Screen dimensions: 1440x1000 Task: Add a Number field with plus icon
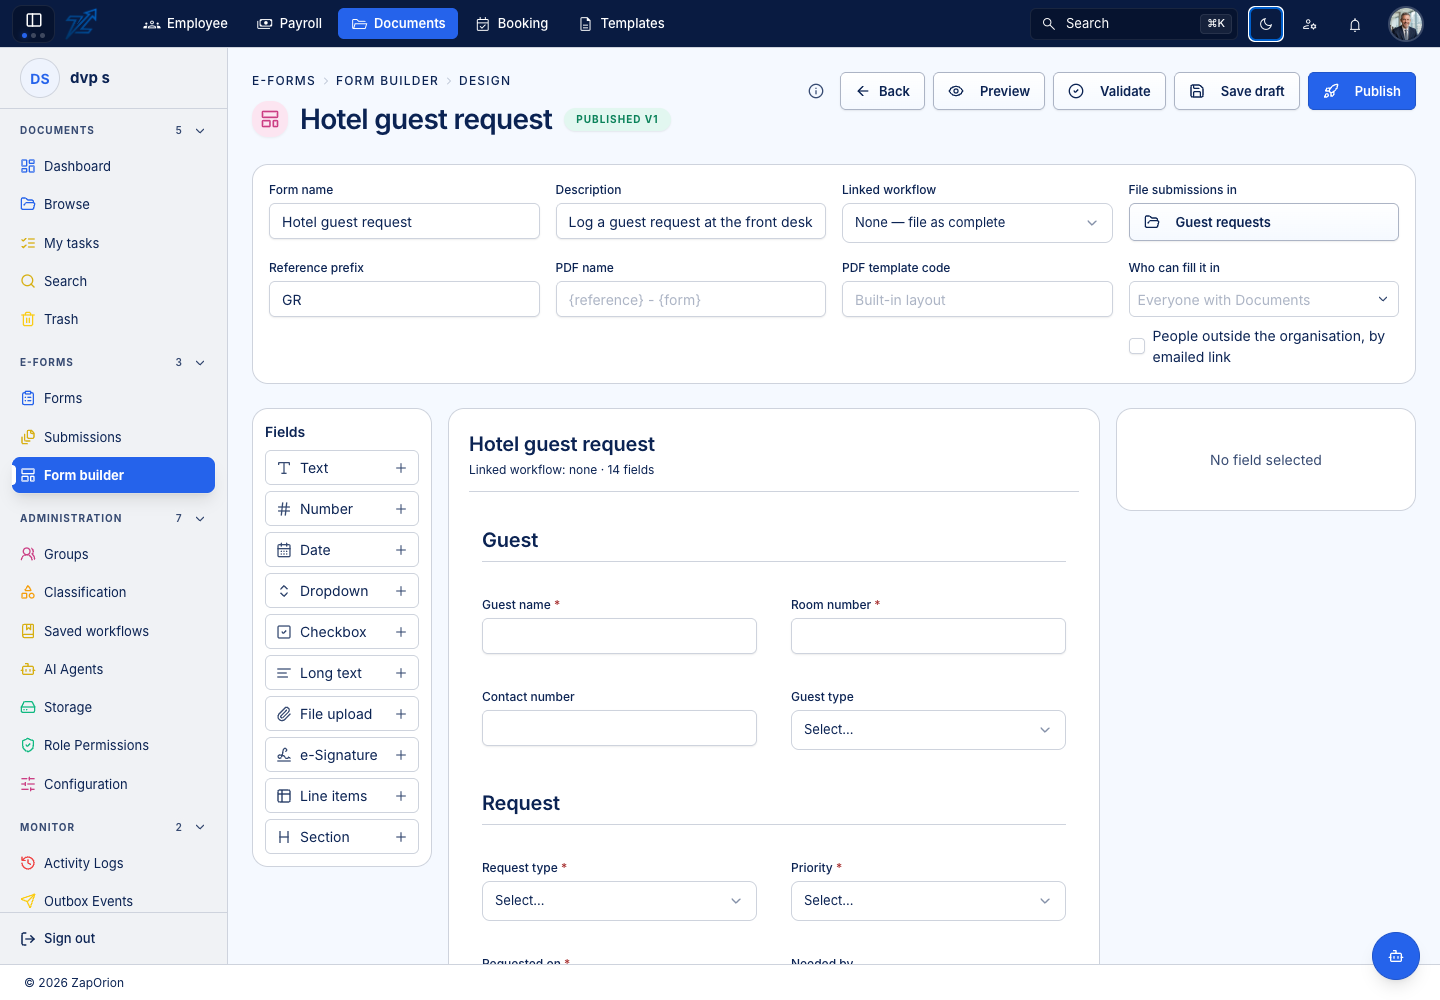coord(401,509)
